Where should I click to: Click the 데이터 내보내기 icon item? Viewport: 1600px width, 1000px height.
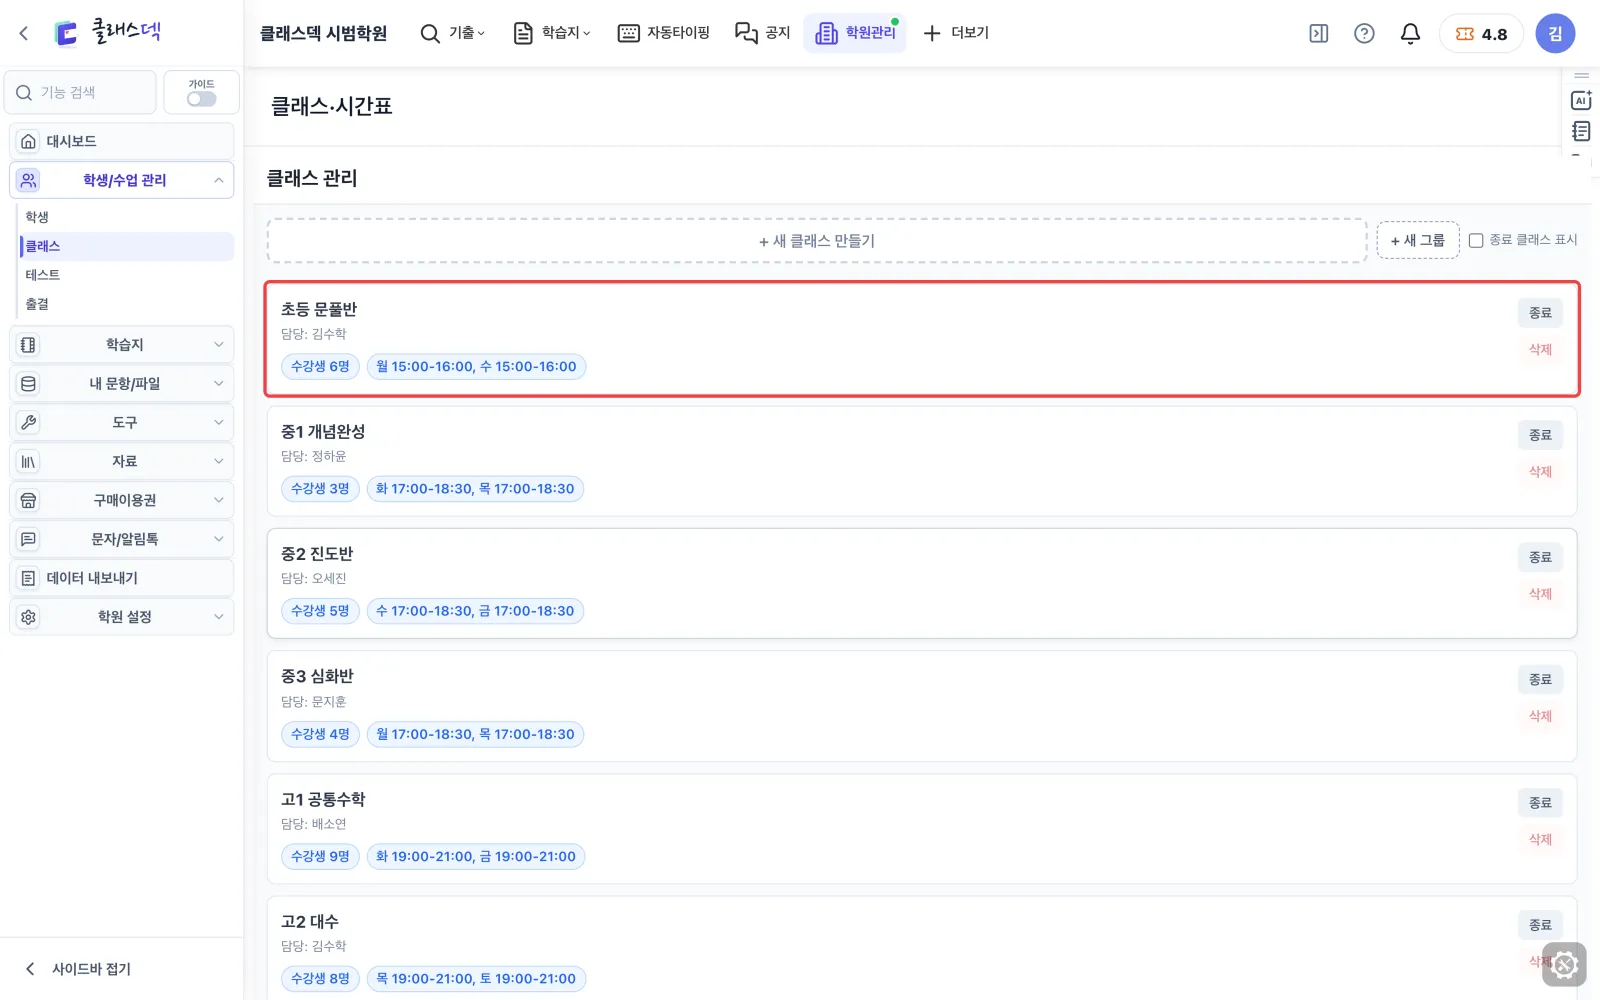coord(122,578)
